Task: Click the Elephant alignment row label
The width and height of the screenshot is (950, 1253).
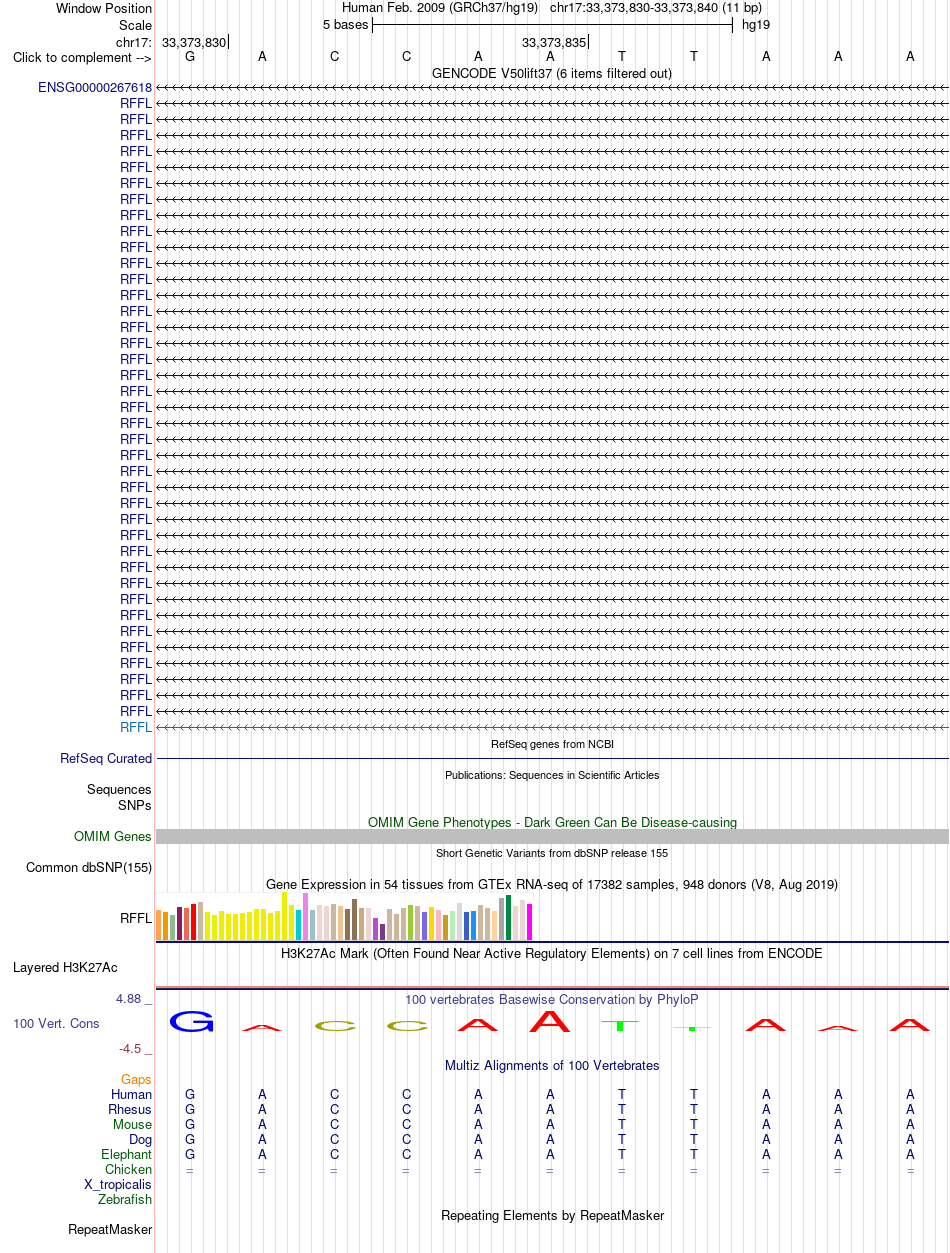Action: pos(127,1155)
